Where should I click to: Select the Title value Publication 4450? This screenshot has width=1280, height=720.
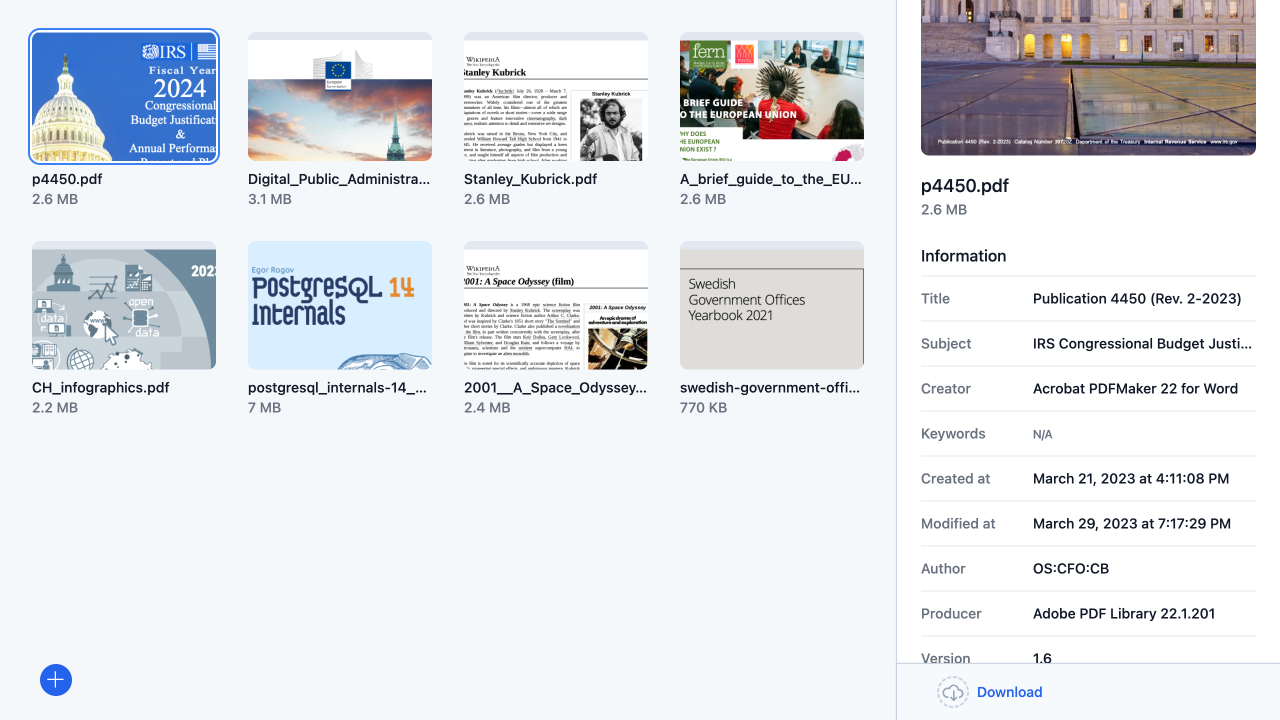(1137, 298)
